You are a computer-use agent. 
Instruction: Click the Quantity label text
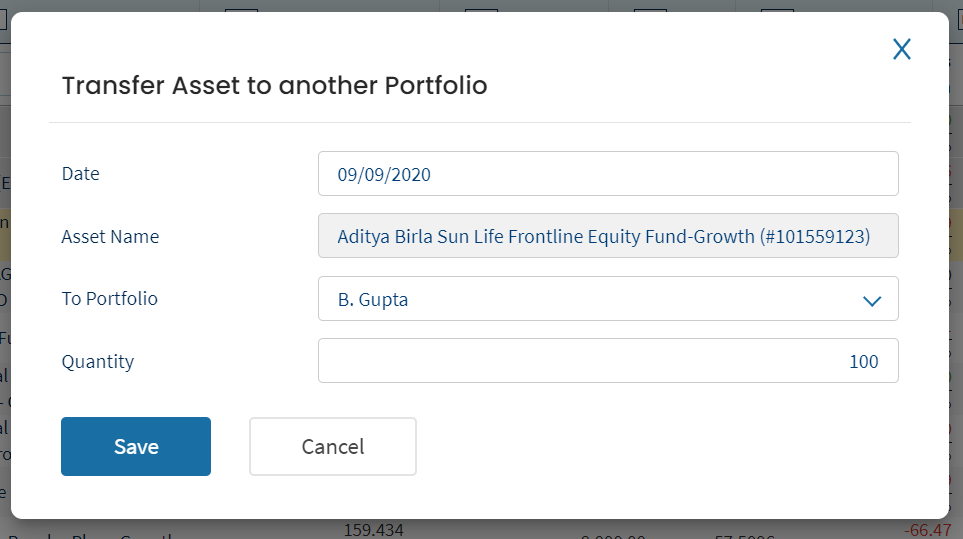pyautogui.click(x=98, y=362)
